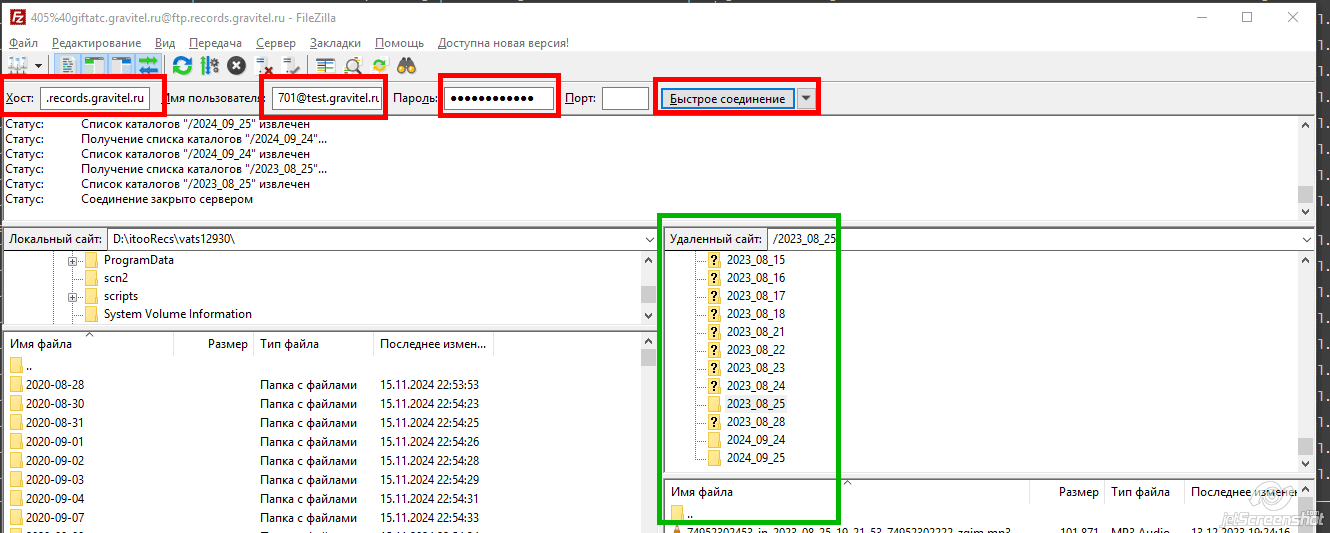The width and height of the screenshot is (1330, 533).
Task: Open process queue settings icon
Action: coord(209,66)
